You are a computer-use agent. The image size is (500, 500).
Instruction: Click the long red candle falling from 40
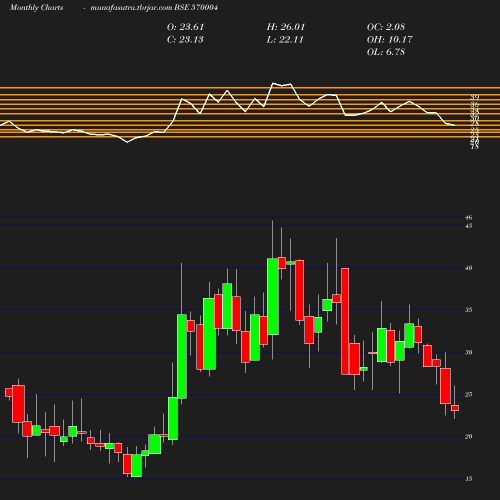tap(345, 321)
